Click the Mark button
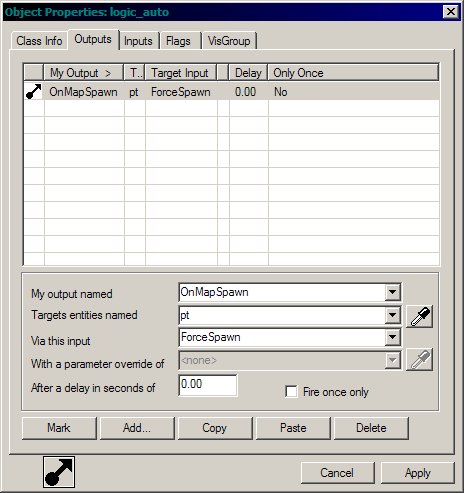The width and height of the screenshot is (464, 493). click(59, 428)
